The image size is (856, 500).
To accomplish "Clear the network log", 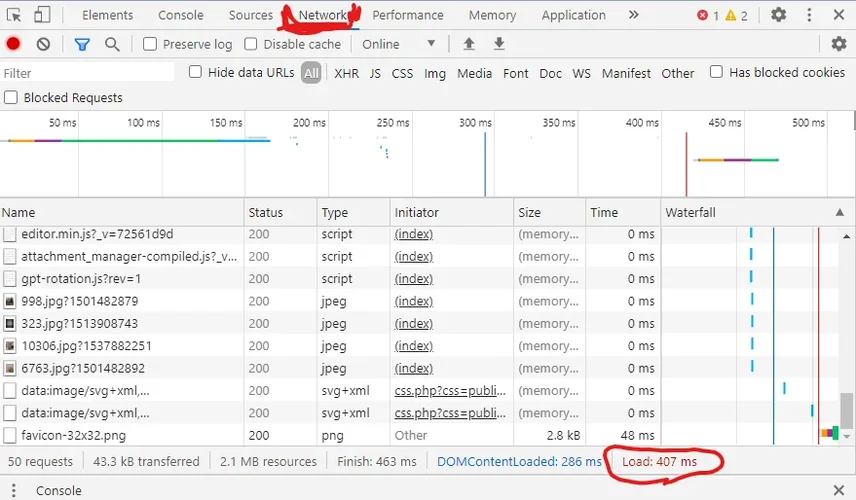I will 43,44.
